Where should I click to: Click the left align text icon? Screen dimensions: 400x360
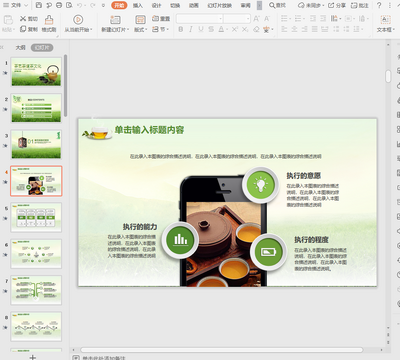pos(284,29)
